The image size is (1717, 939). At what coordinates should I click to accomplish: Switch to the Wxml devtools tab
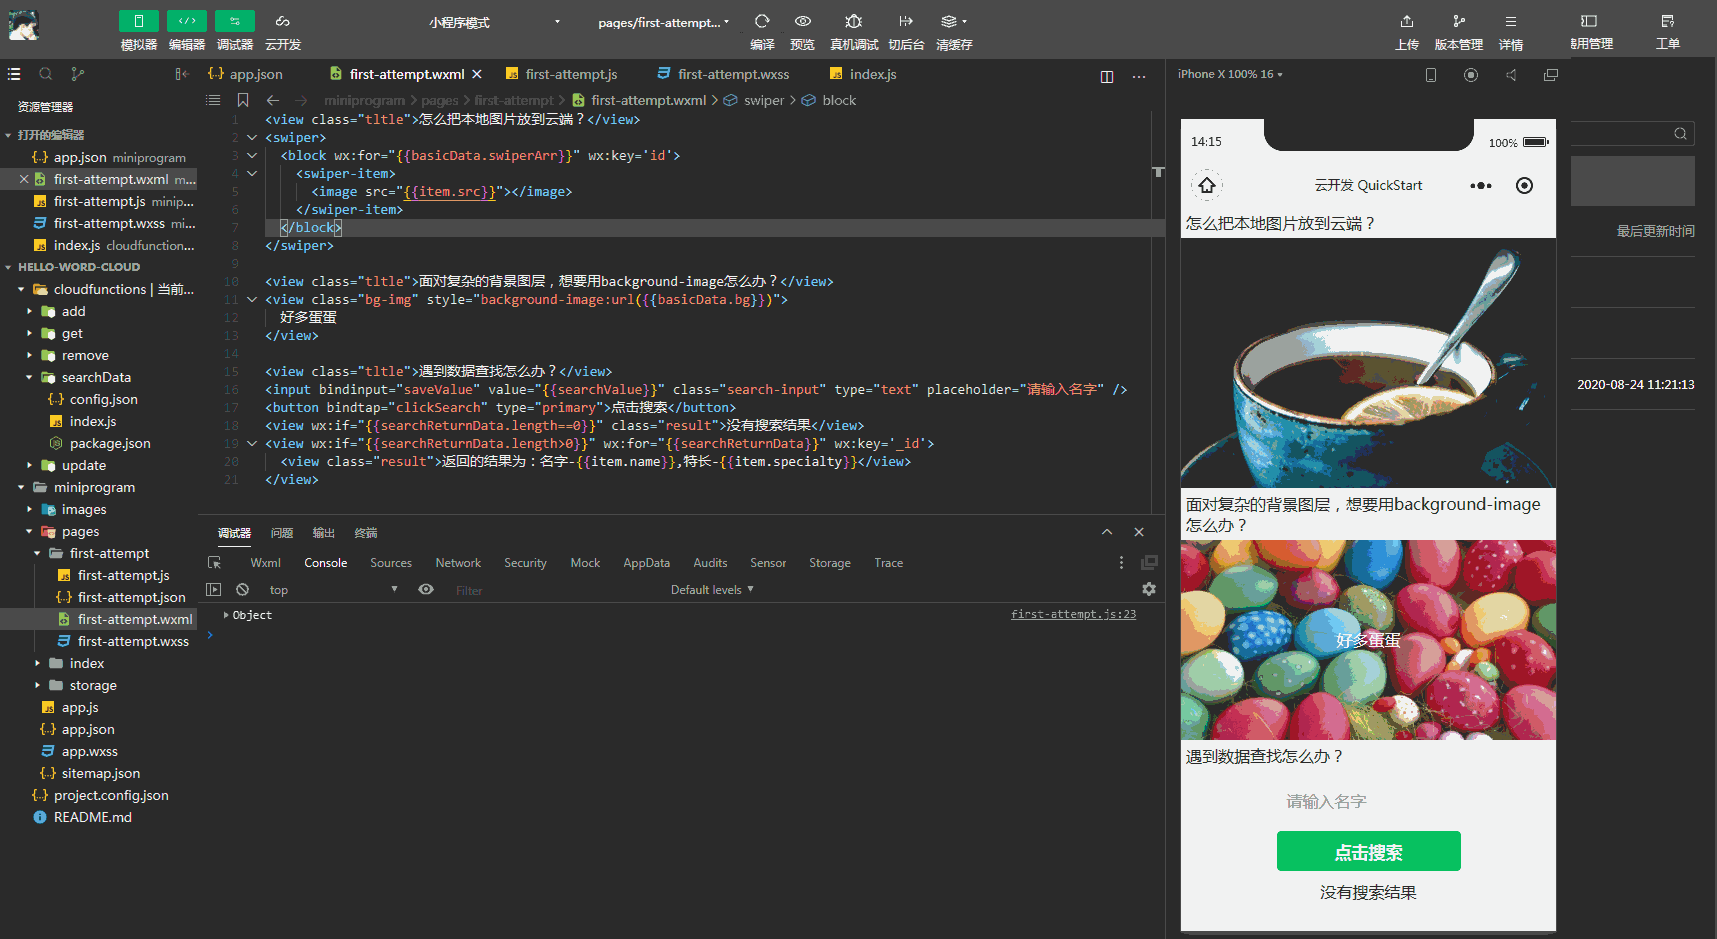(x=265, y=563)
